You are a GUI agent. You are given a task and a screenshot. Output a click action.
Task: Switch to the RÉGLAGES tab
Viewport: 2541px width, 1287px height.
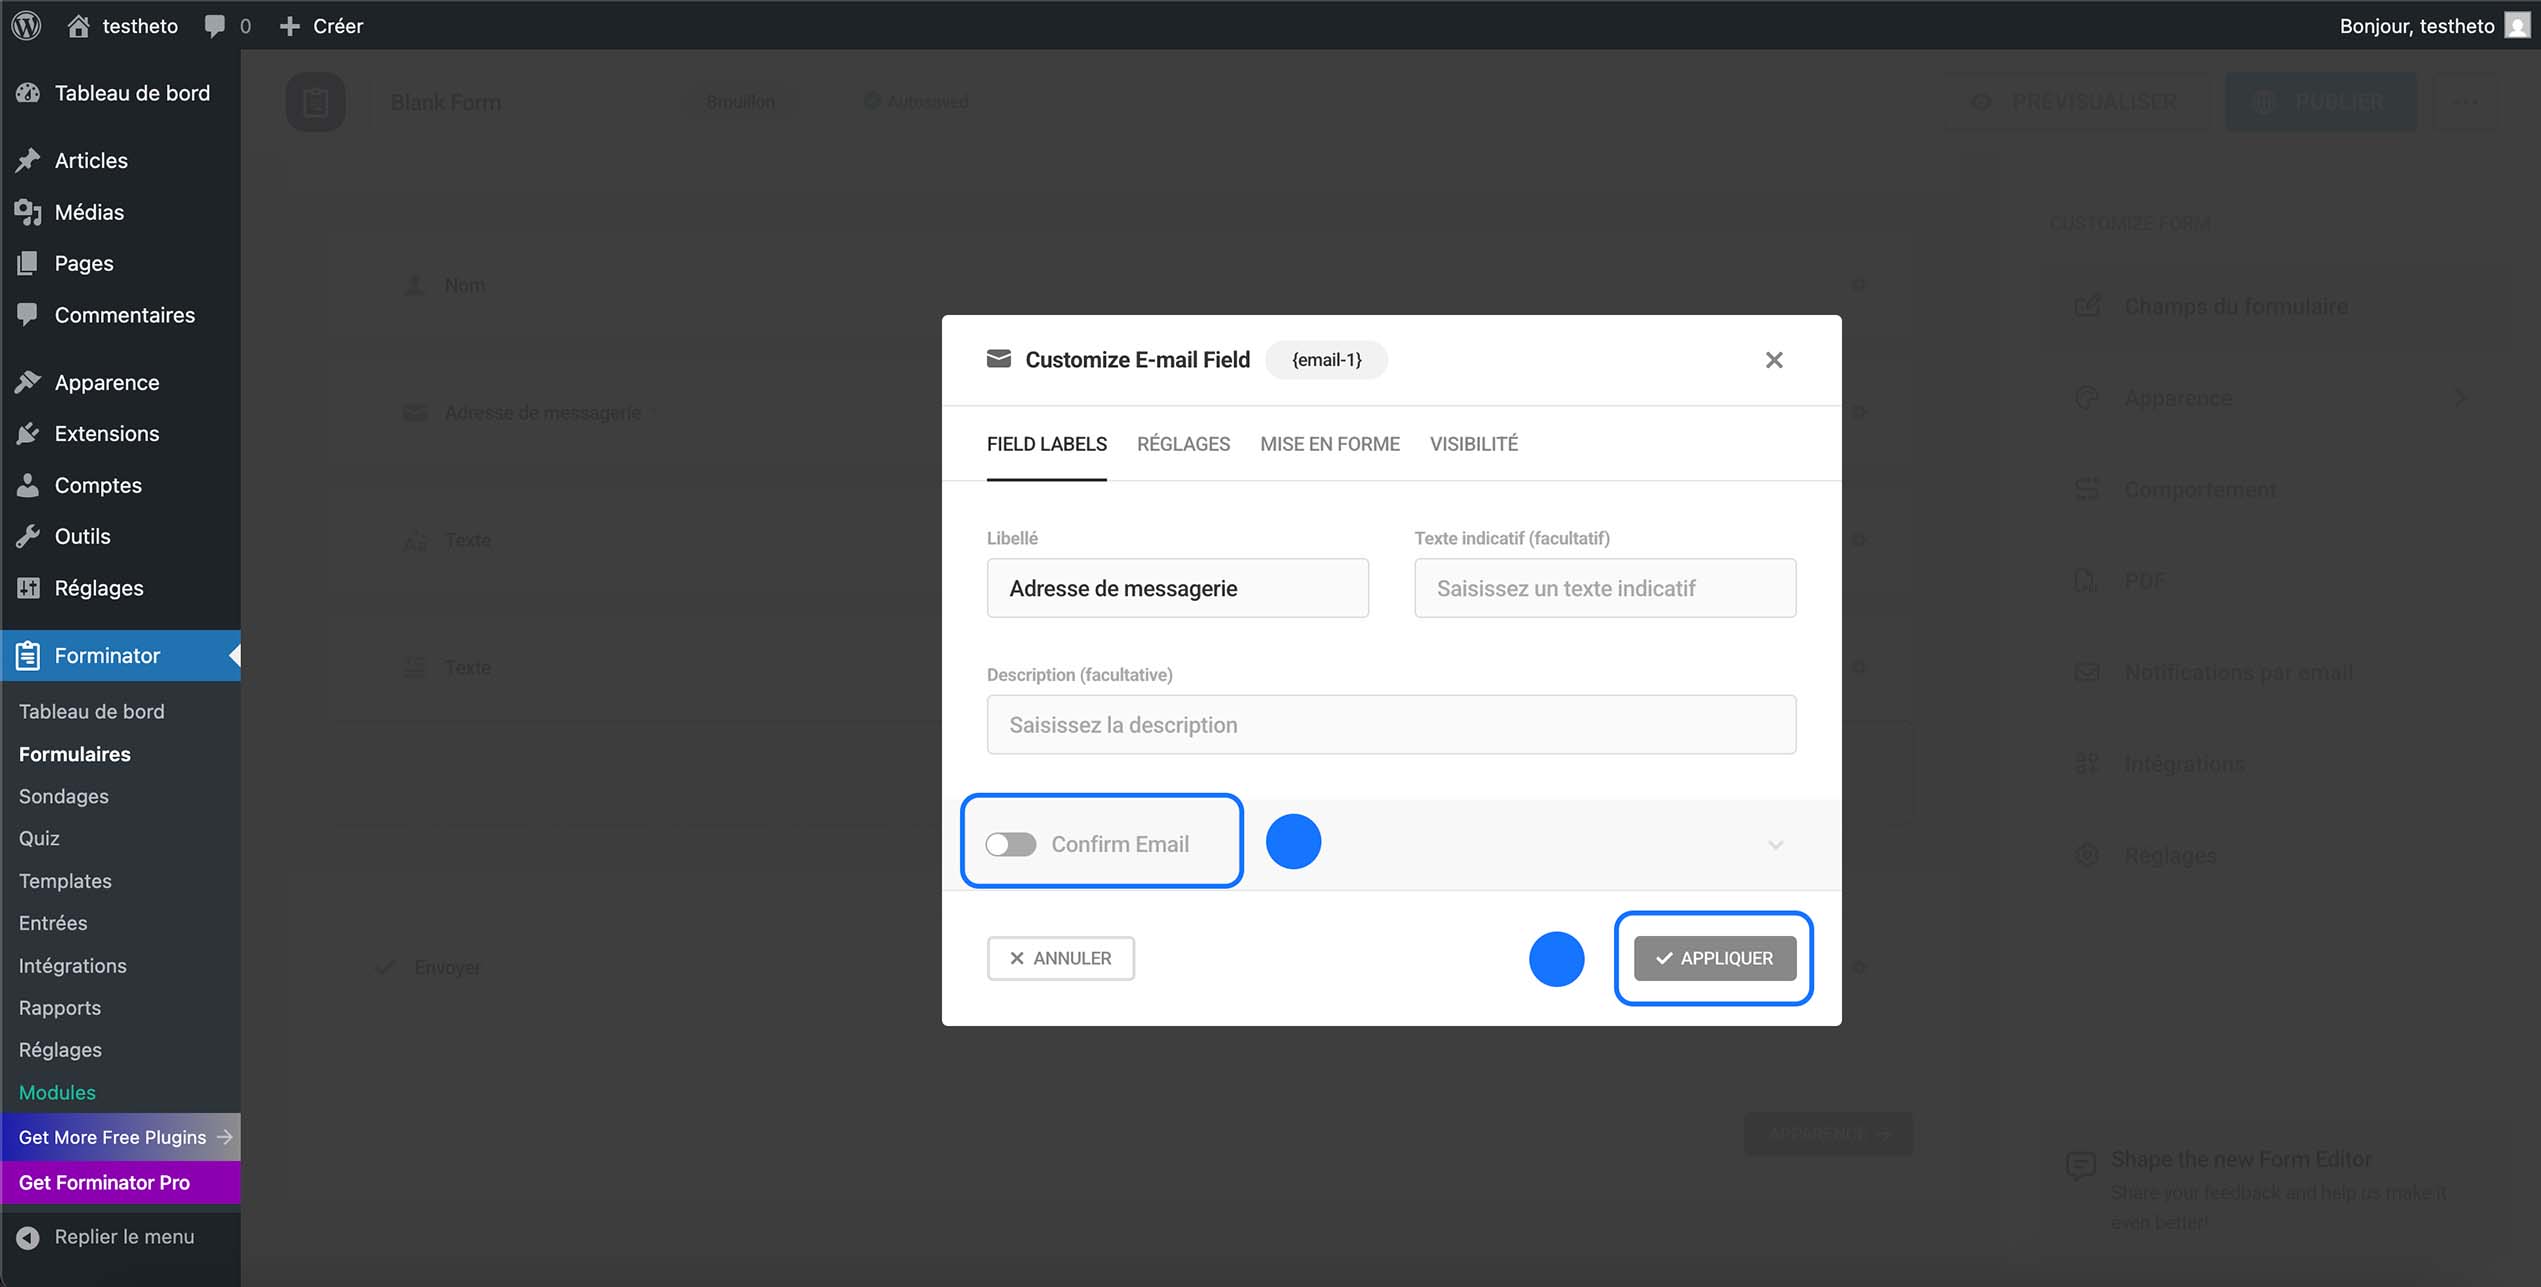click(1183, 443)
